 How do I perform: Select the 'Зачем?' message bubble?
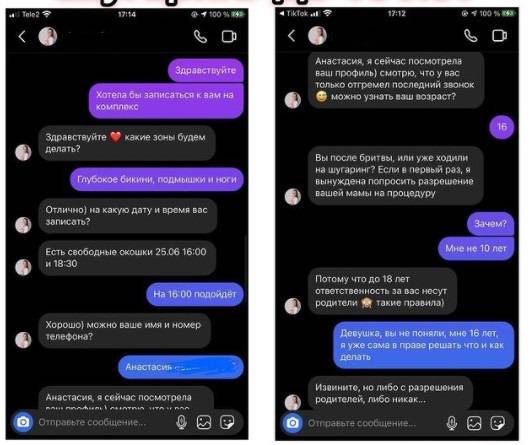(490, 224)
